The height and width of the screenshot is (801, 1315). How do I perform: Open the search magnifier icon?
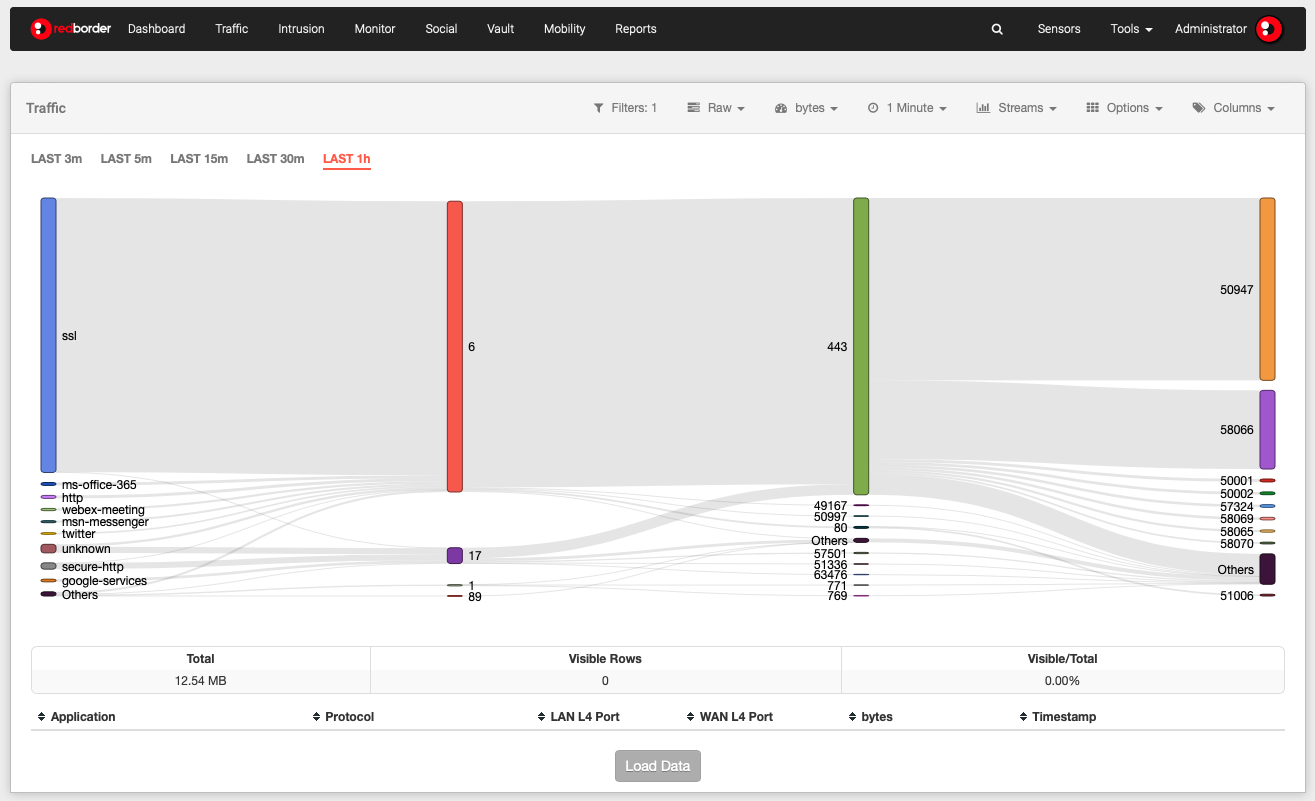997,29
